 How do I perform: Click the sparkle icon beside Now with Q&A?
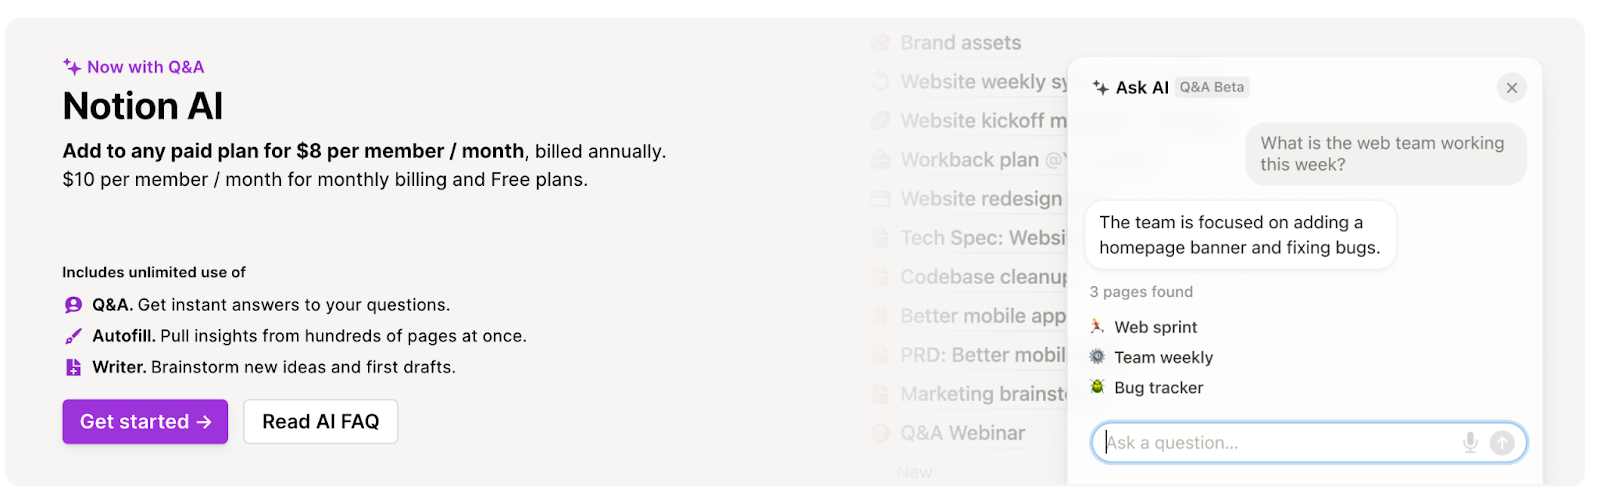point(72,67)
